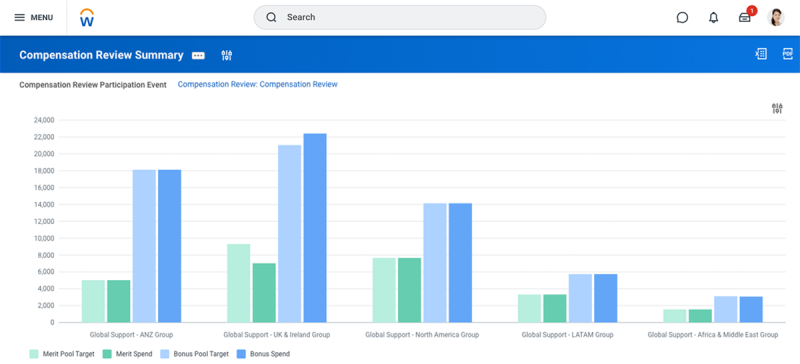Click the 12,000 y-axis value

click(44, 222)
